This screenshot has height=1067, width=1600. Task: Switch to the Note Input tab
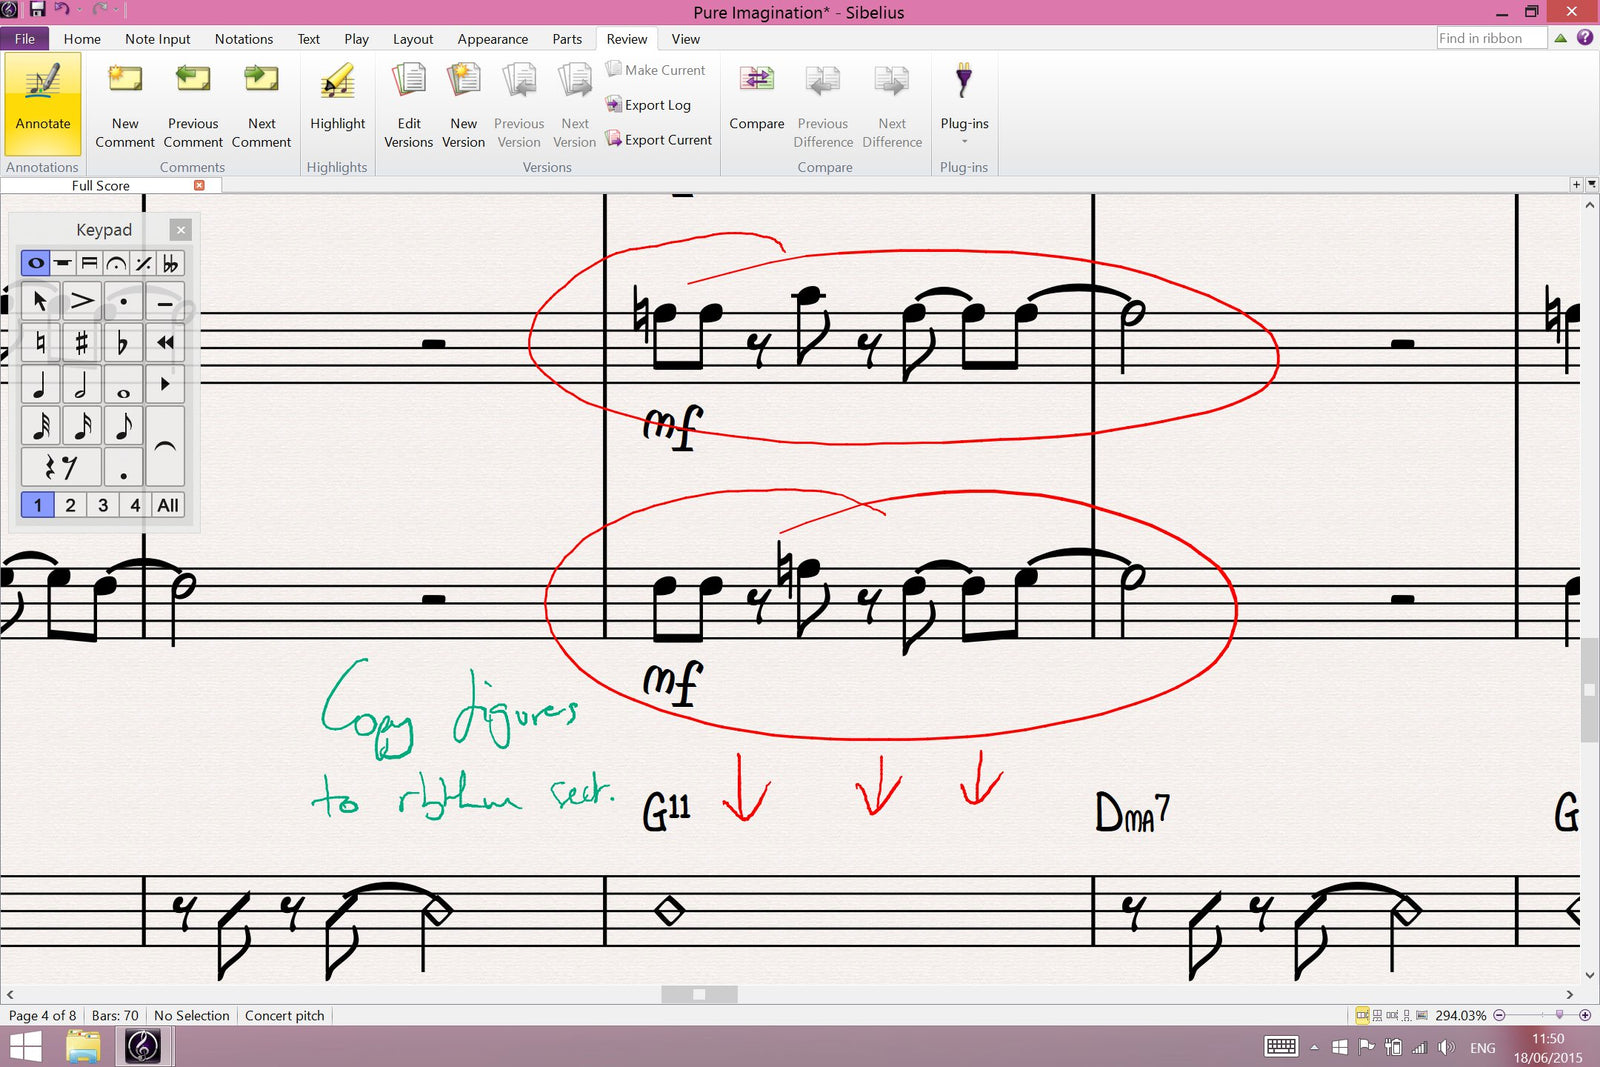(x=157, y=39)
